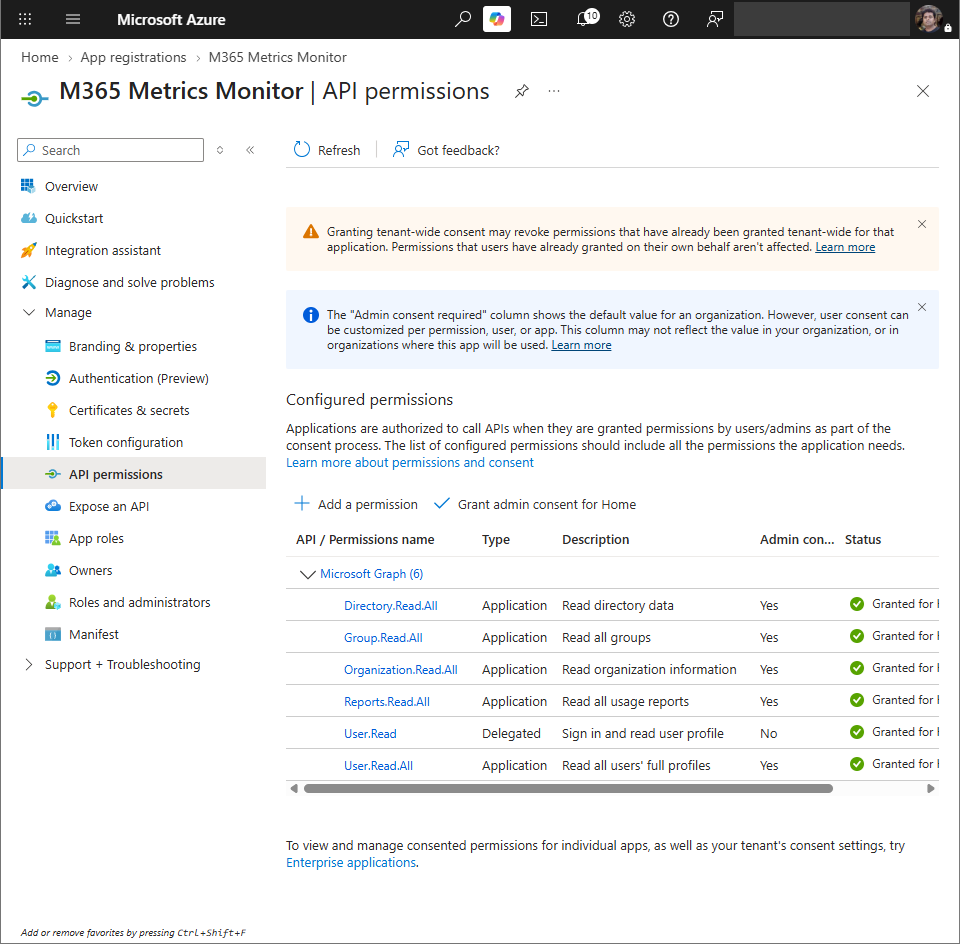The image size is (960, 944).
Task: Collapse the Microsoft Graph (6) group
Action: point(307,574)
